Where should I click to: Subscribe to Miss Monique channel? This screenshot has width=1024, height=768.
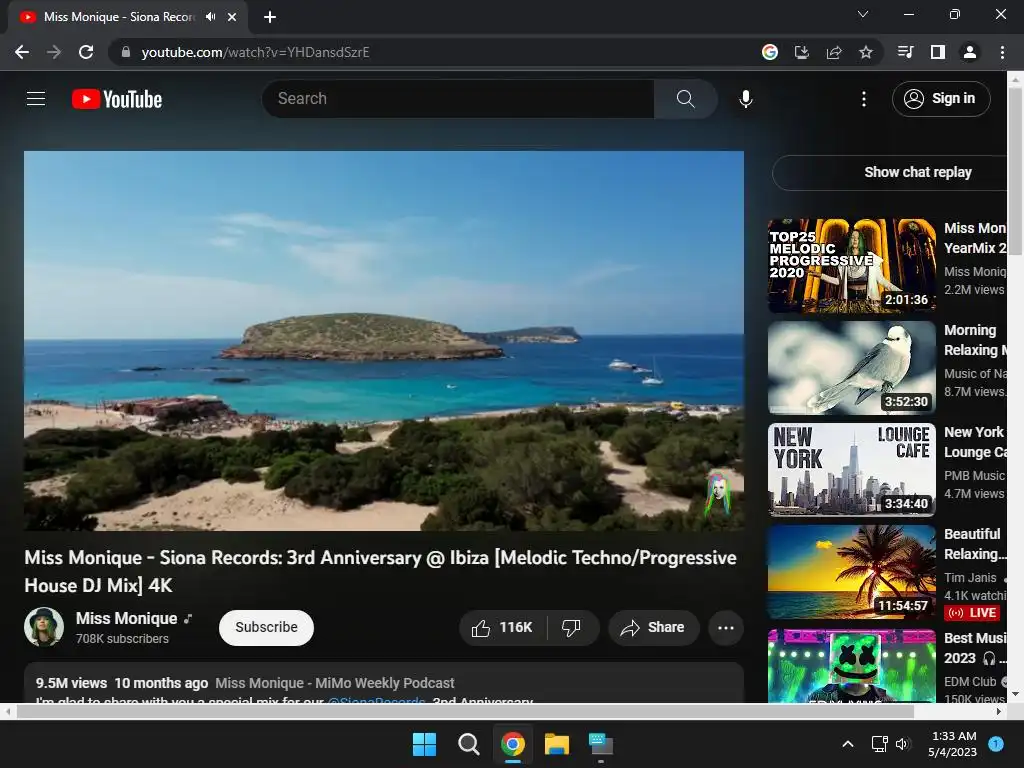[x=266, y=628]
